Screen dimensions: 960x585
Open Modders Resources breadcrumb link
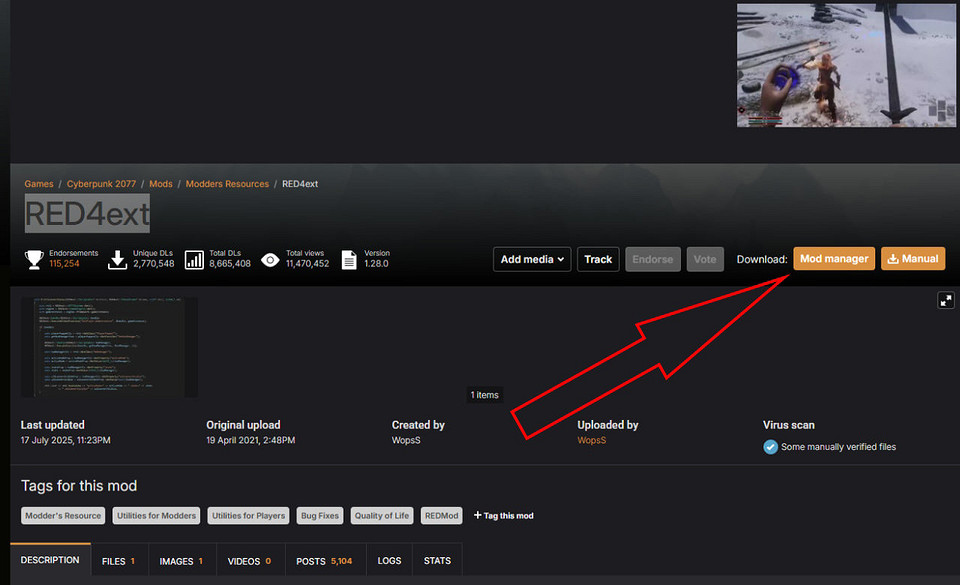click(227, 184)
